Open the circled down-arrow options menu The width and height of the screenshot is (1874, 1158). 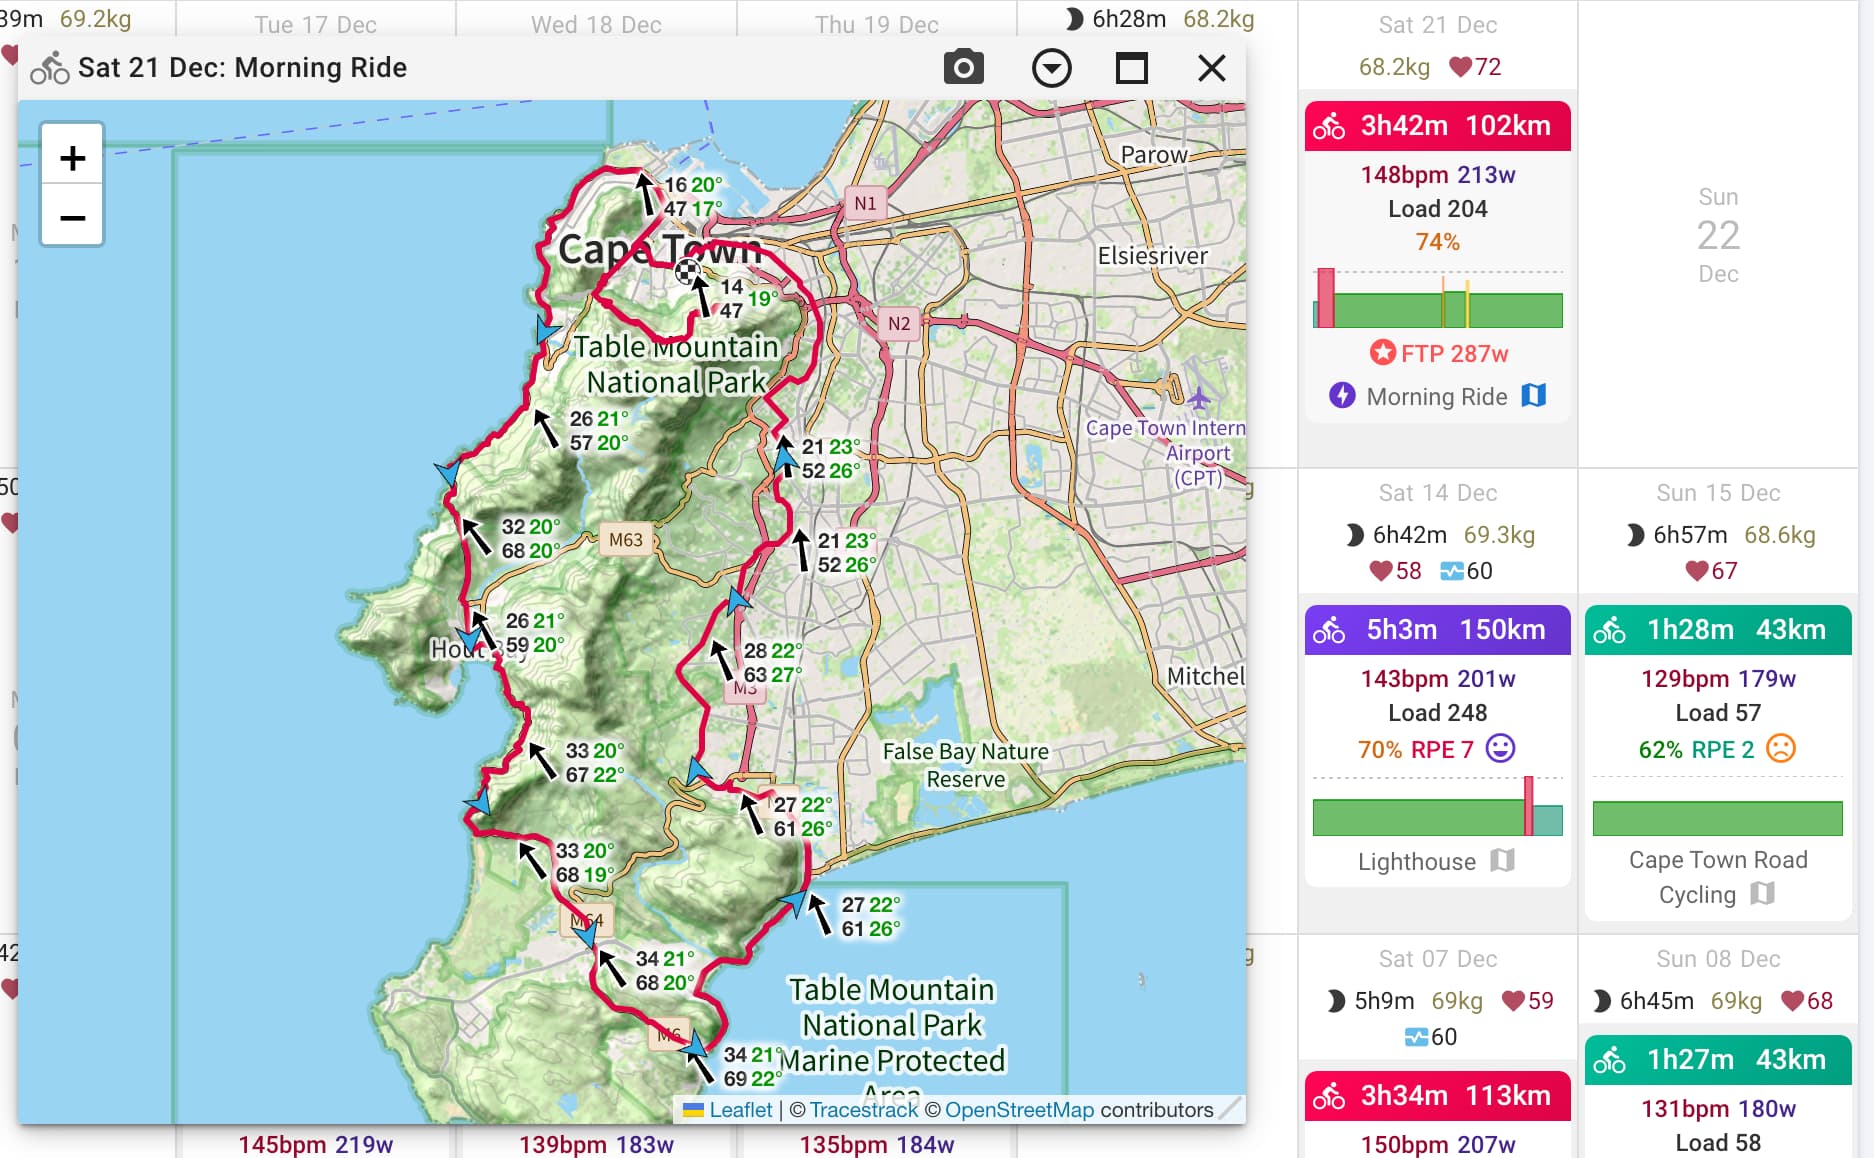tap(1051, 68)
